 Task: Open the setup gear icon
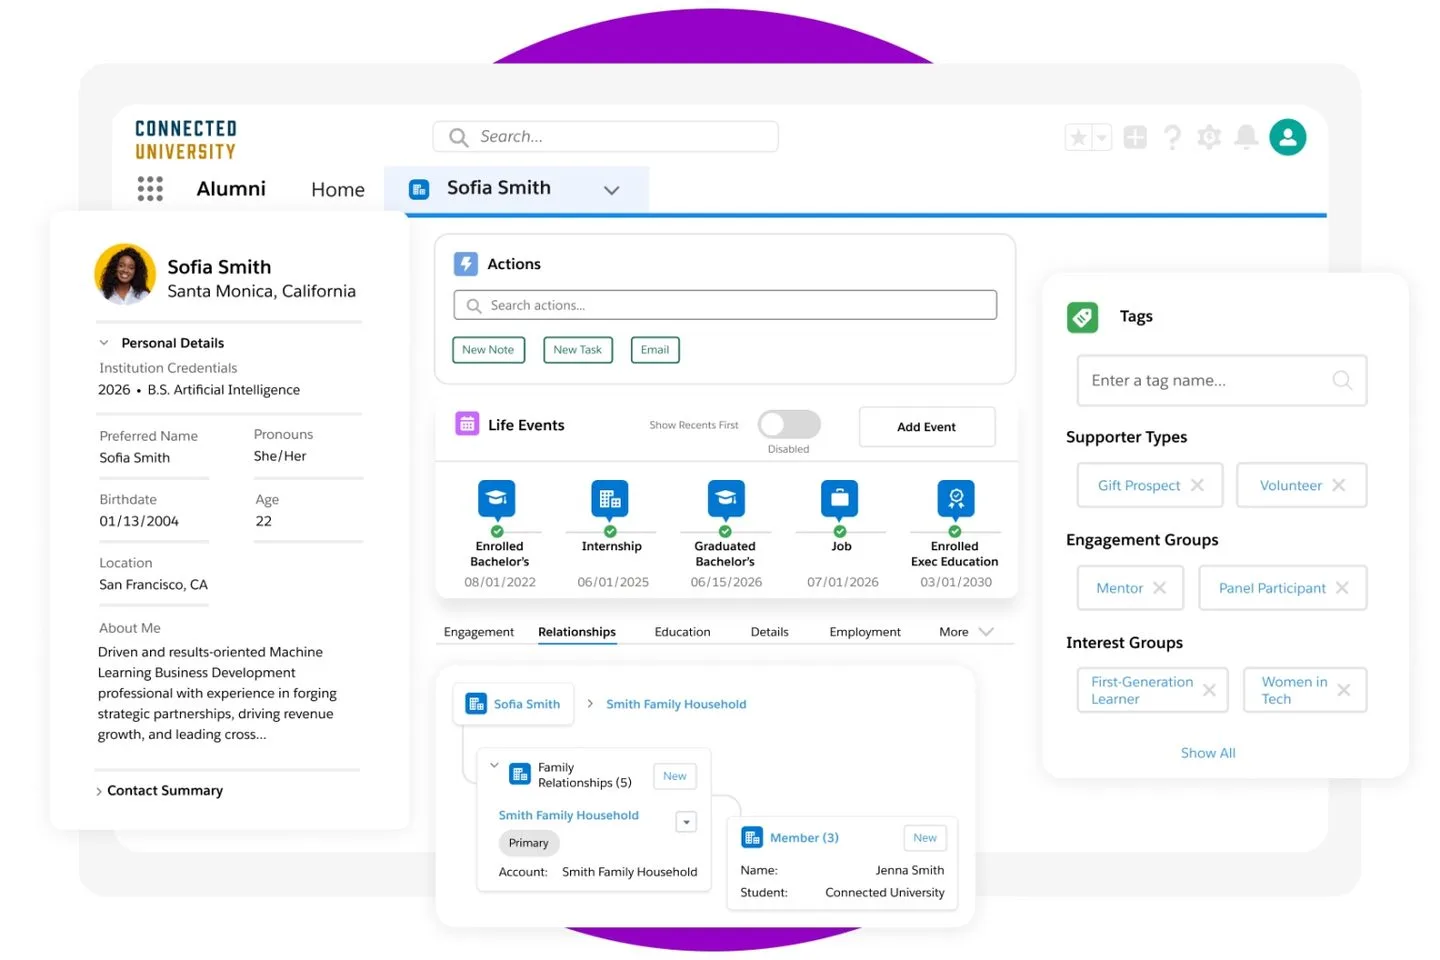pos(1209,137)
